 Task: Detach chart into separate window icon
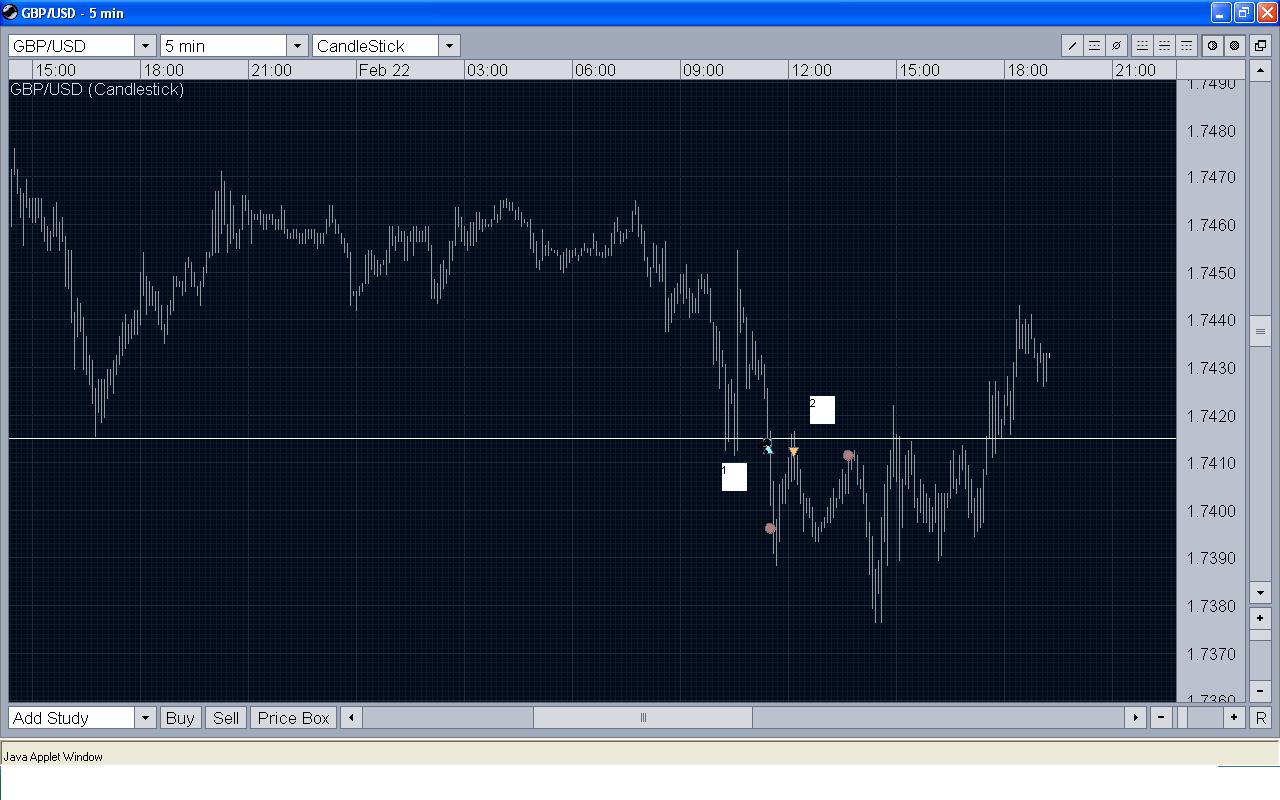[1260, 46]
